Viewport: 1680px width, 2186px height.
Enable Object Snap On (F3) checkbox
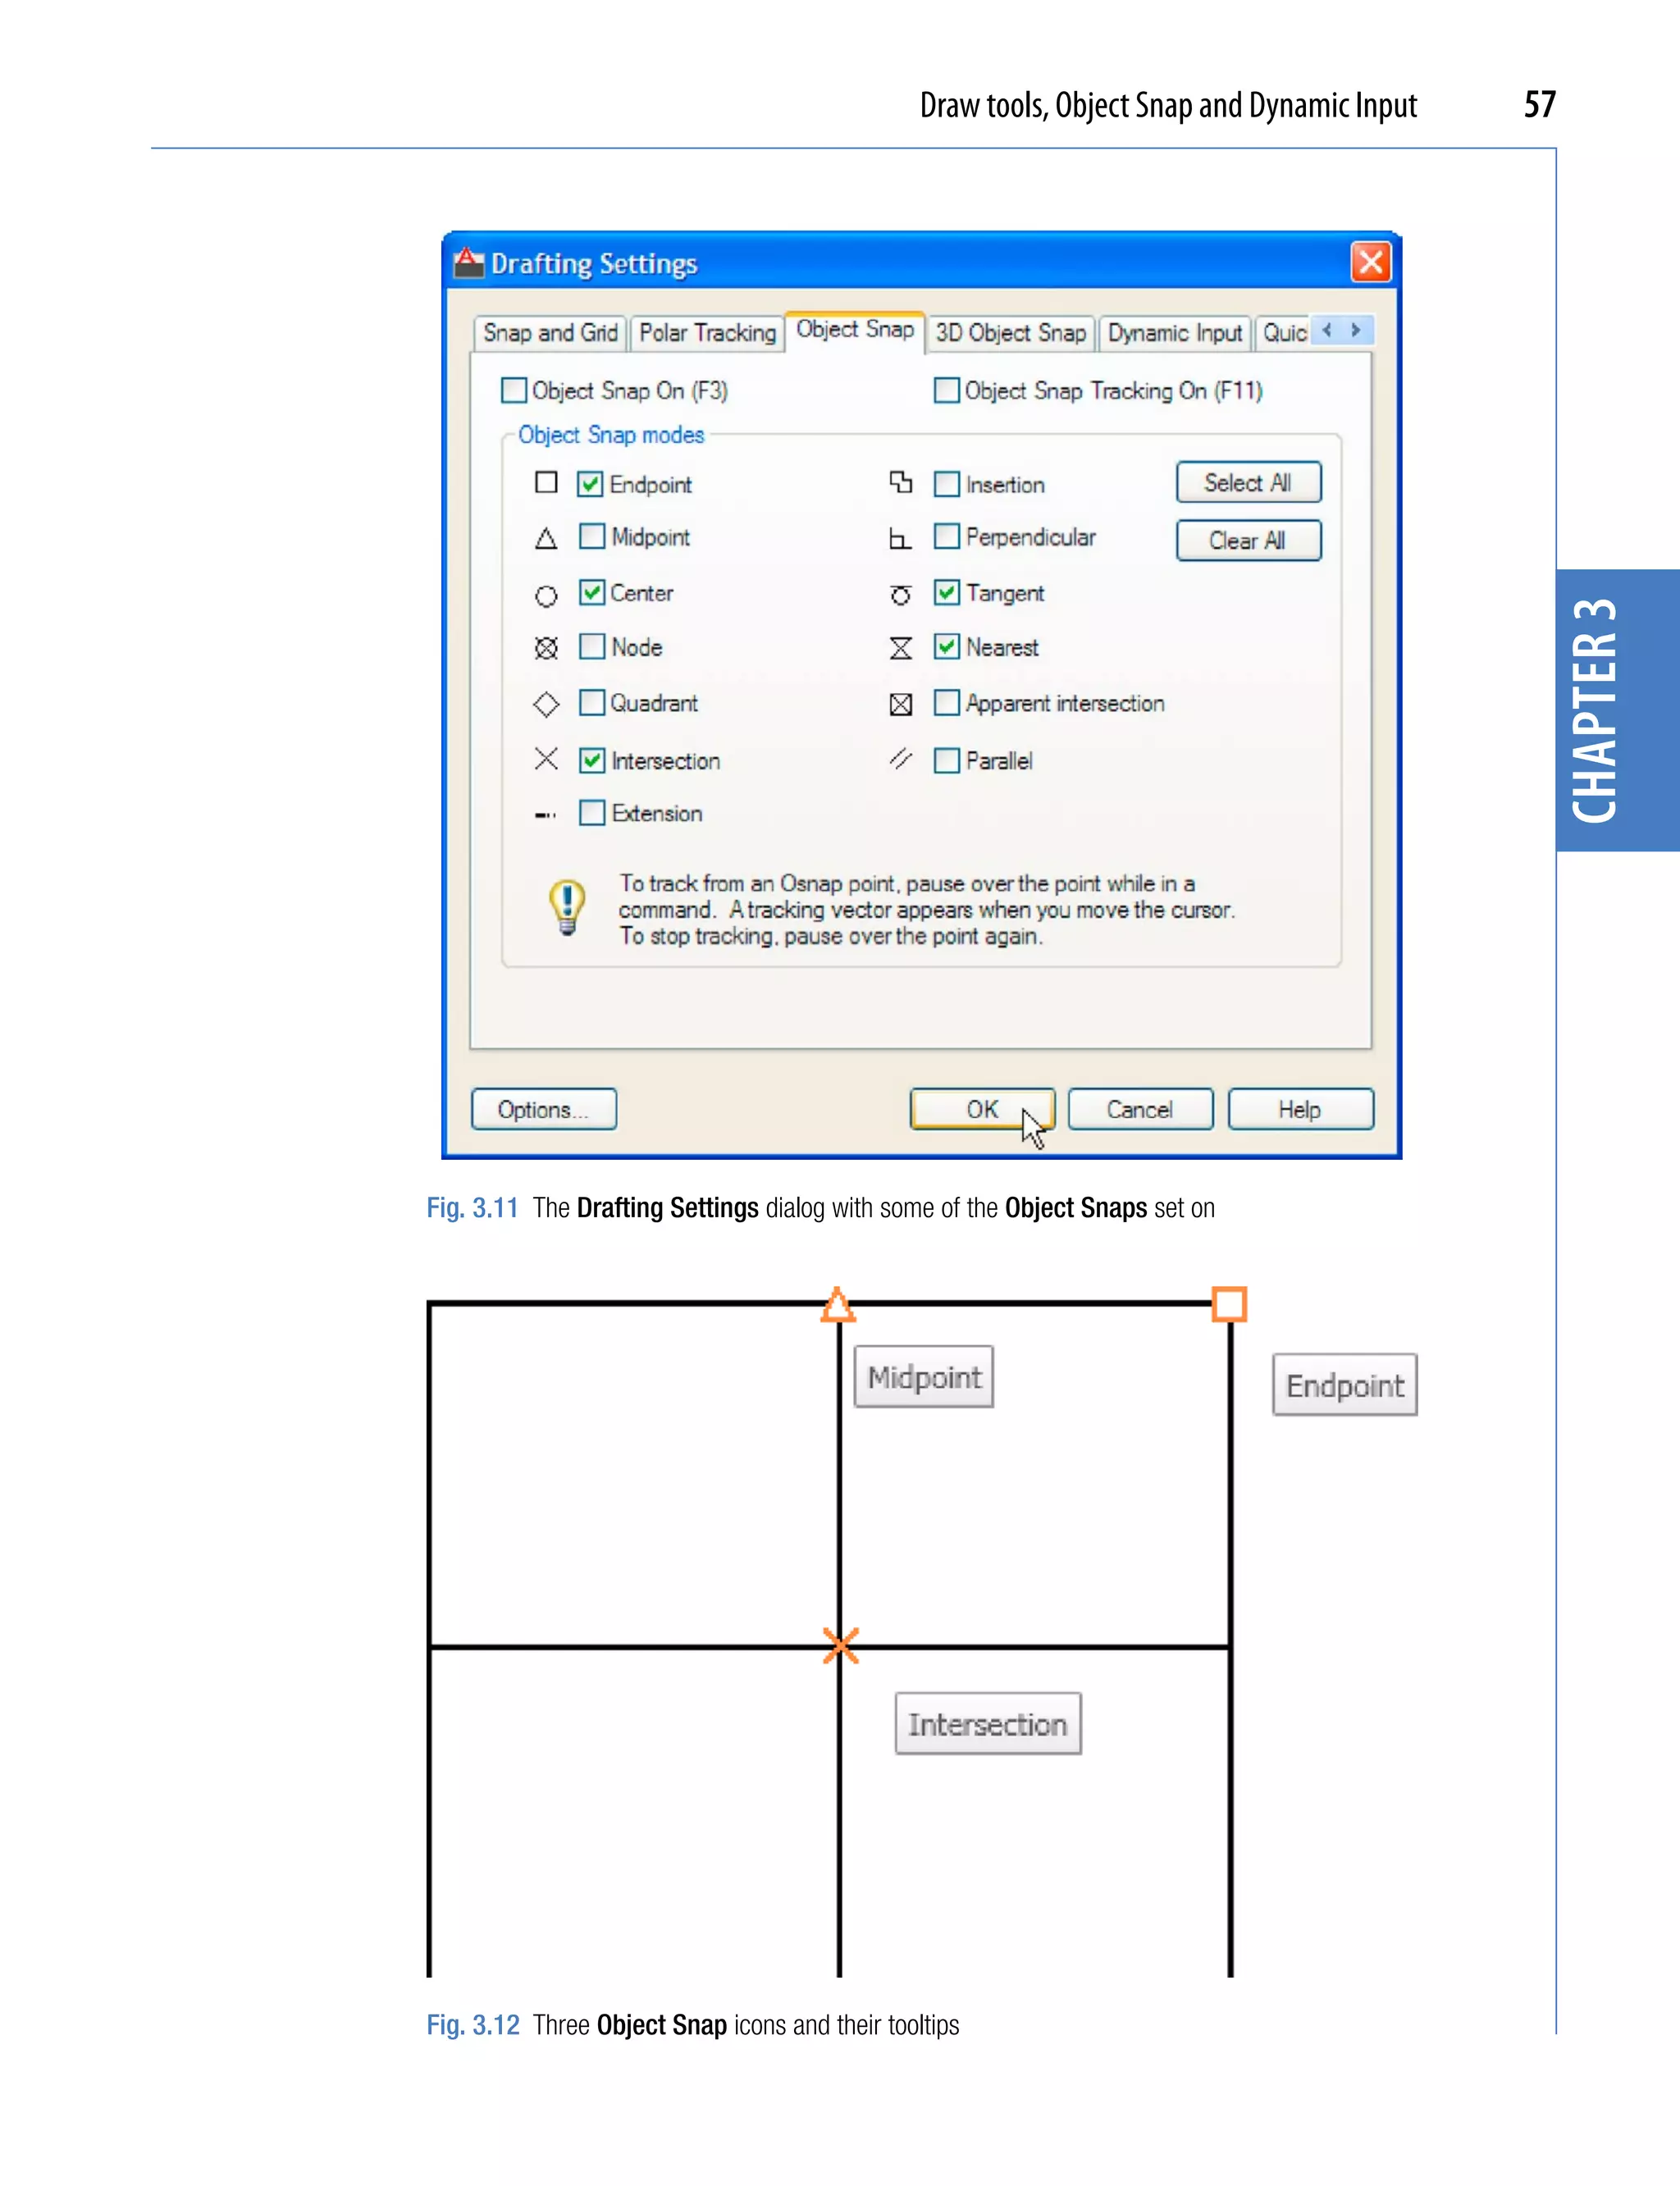point(514,390)
